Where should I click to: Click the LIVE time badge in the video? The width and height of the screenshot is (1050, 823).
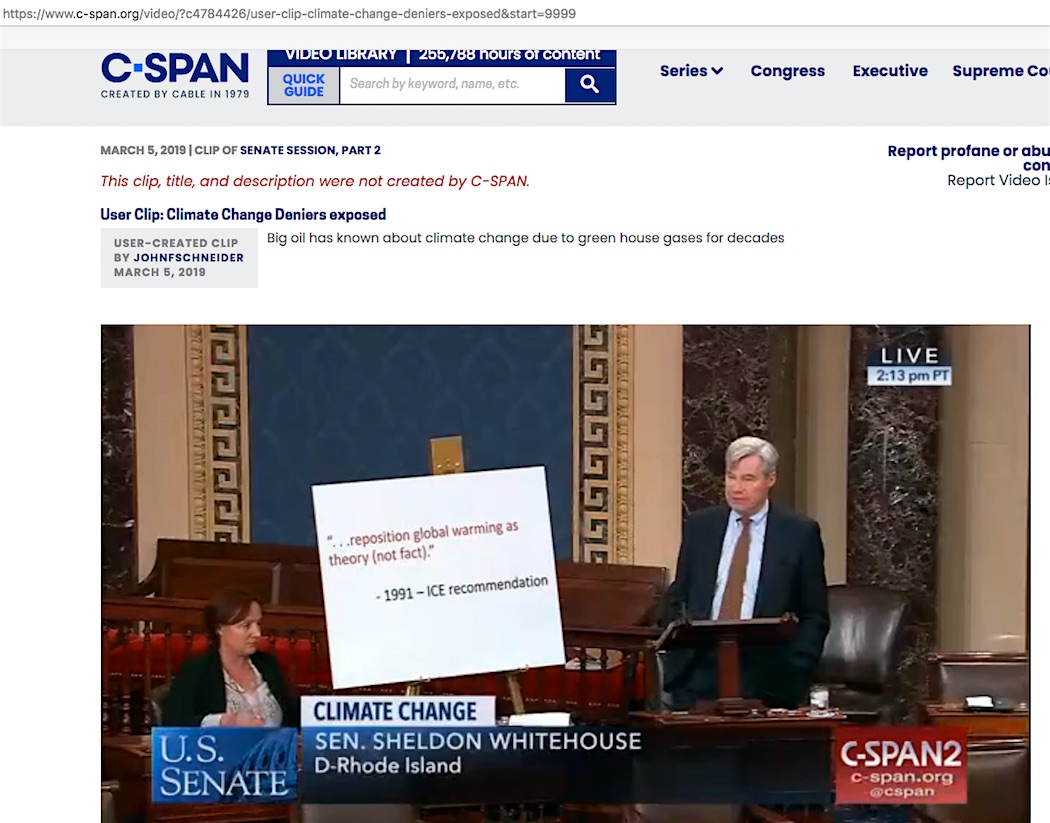(909, 366)
